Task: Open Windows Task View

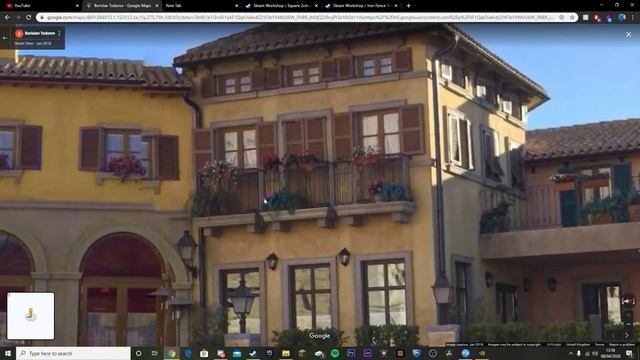Action: point(155,353)
